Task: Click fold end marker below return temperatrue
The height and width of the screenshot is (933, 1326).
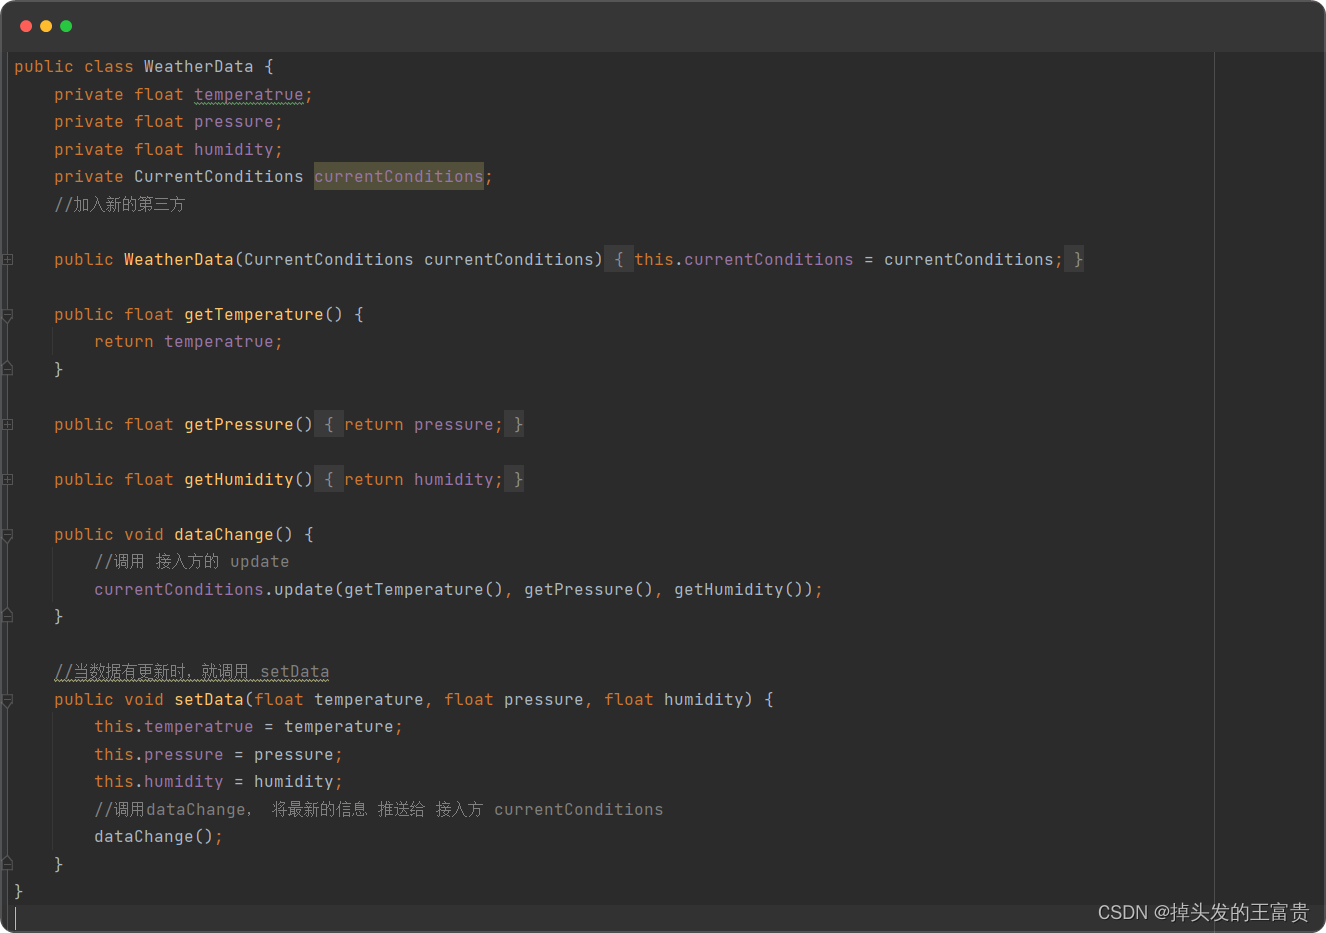Action: (x=7, y=369)
